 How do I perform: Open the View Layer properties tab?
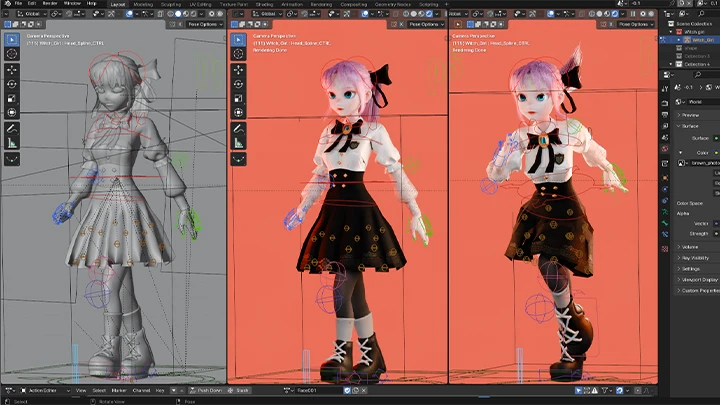pyautogui.click(x=665, y=126)
